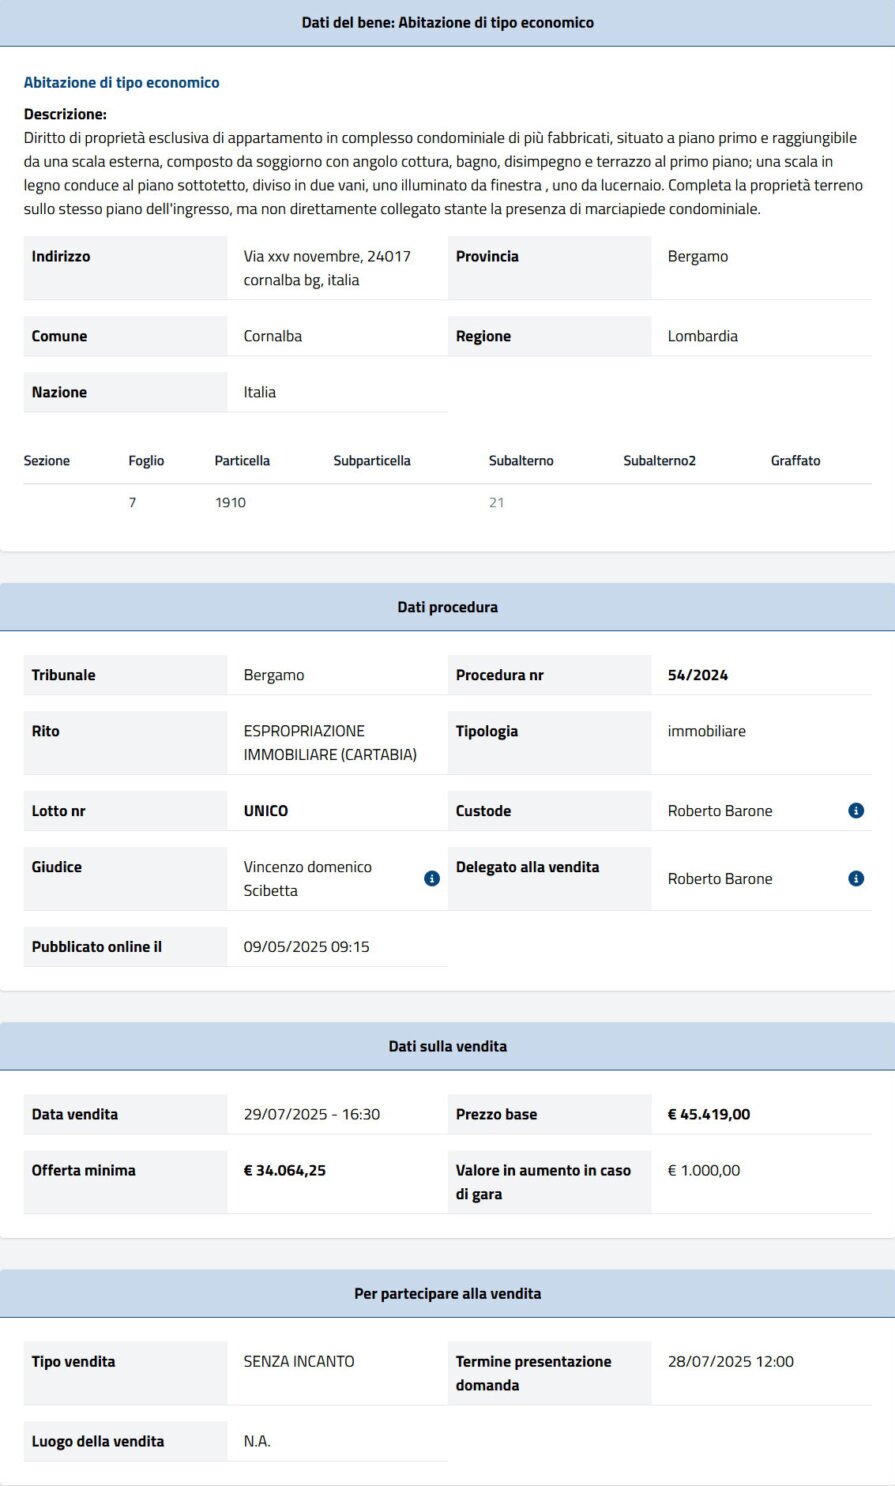Click the 'Data vendita' label
Screen dimensions: 895x1486
coord(75,1115)
